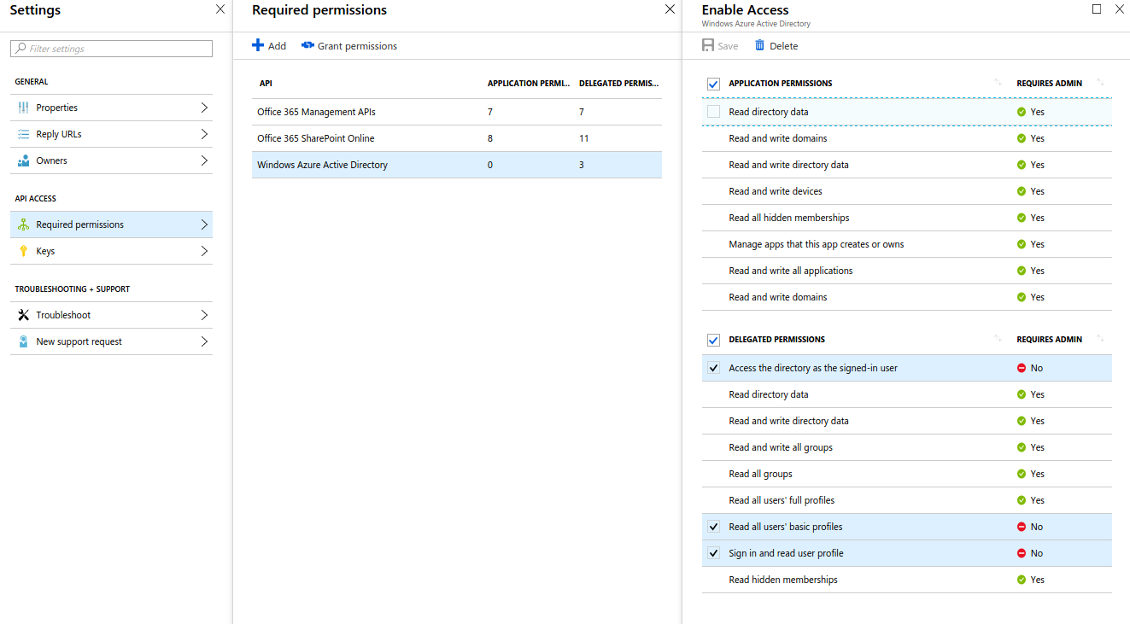This screenshot has height=624, width=1130.
Task: Click the Save button label
Action: (x=728, y=46)
